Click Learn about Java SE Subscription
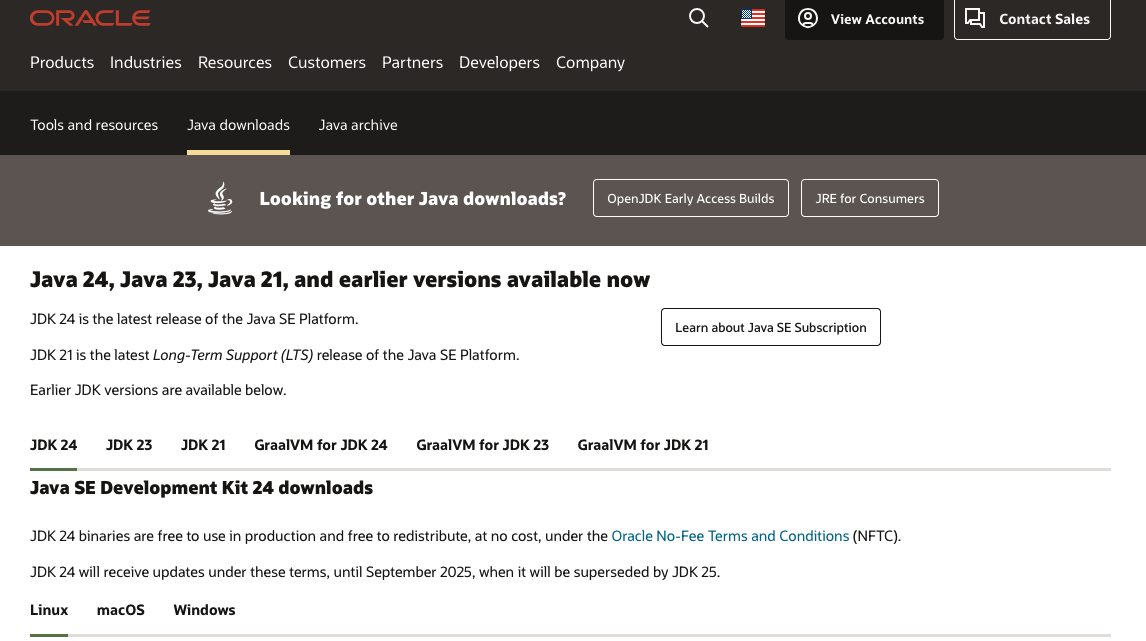This screenshot has width=1146, height=641. coord(771,327)
